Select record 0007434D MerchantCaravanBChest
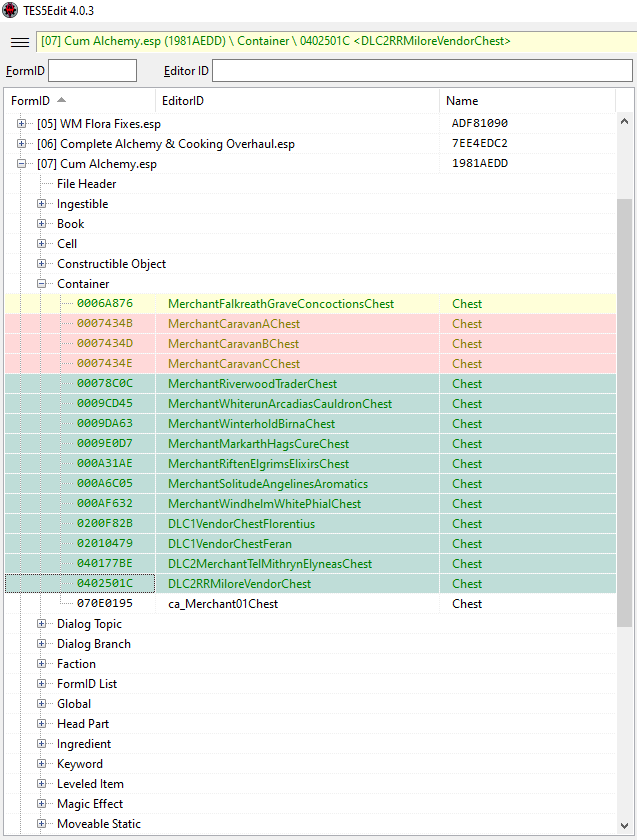 [x=310, y=343]
